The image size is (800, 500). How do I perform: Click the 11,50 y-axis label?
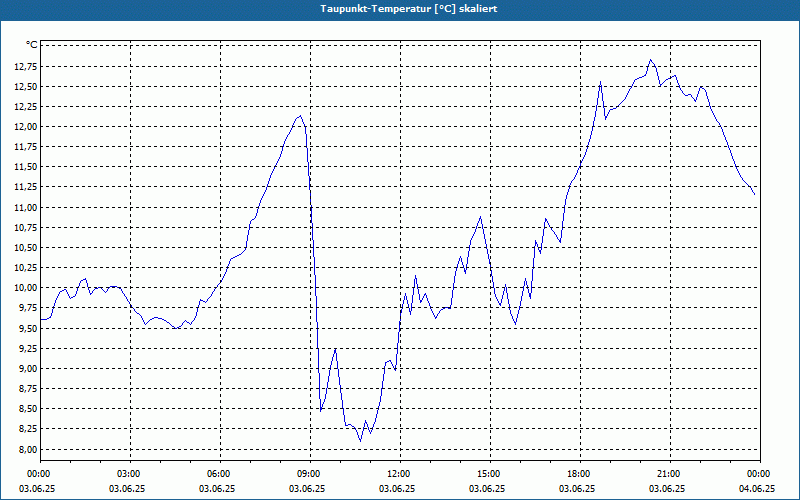pos(27,167)
